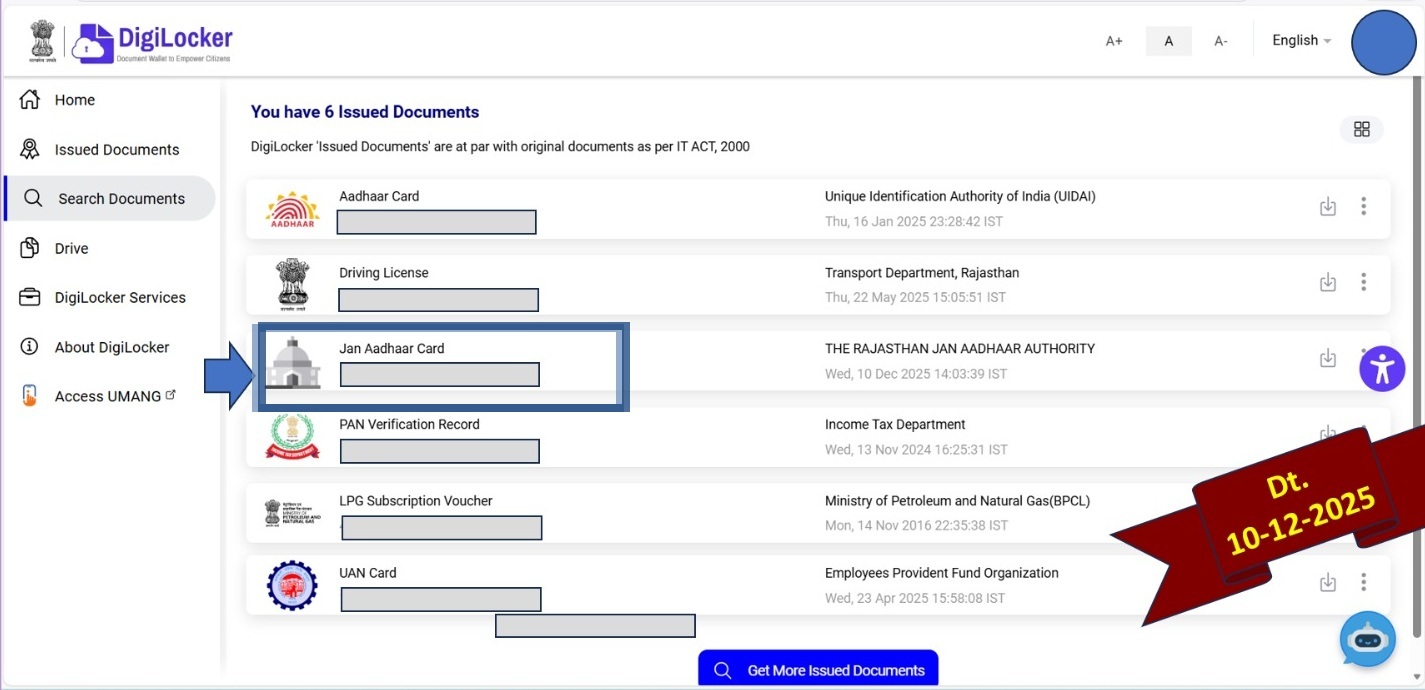The width and height of the screenshot is (1425, 690).
Task: Download the UAN Card document
Action: 1328,583
